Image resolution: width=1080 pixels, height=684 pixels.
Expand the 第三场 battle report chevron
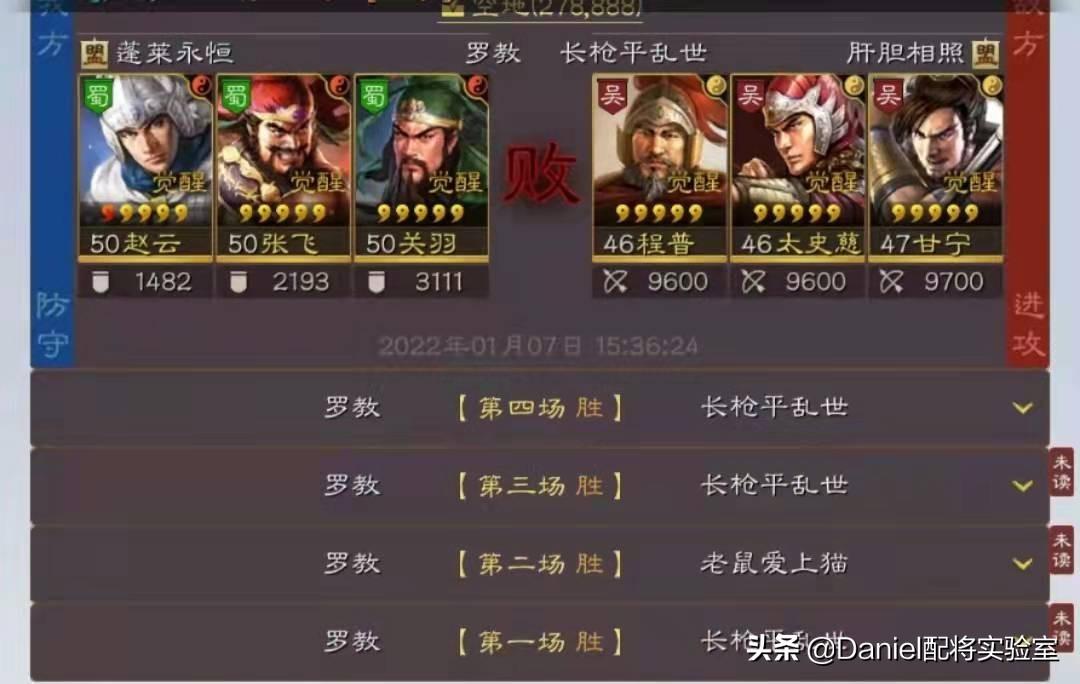tap(1023, 486)
